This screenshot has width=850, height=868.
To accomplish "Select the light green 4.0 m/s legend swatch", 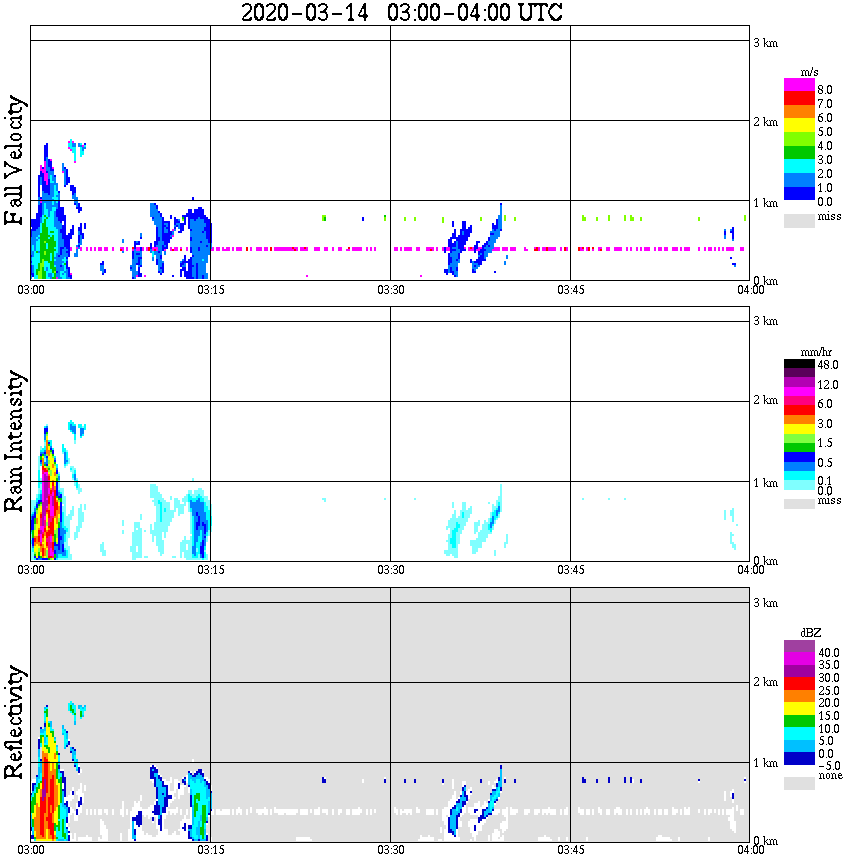I will pos(799,139).
